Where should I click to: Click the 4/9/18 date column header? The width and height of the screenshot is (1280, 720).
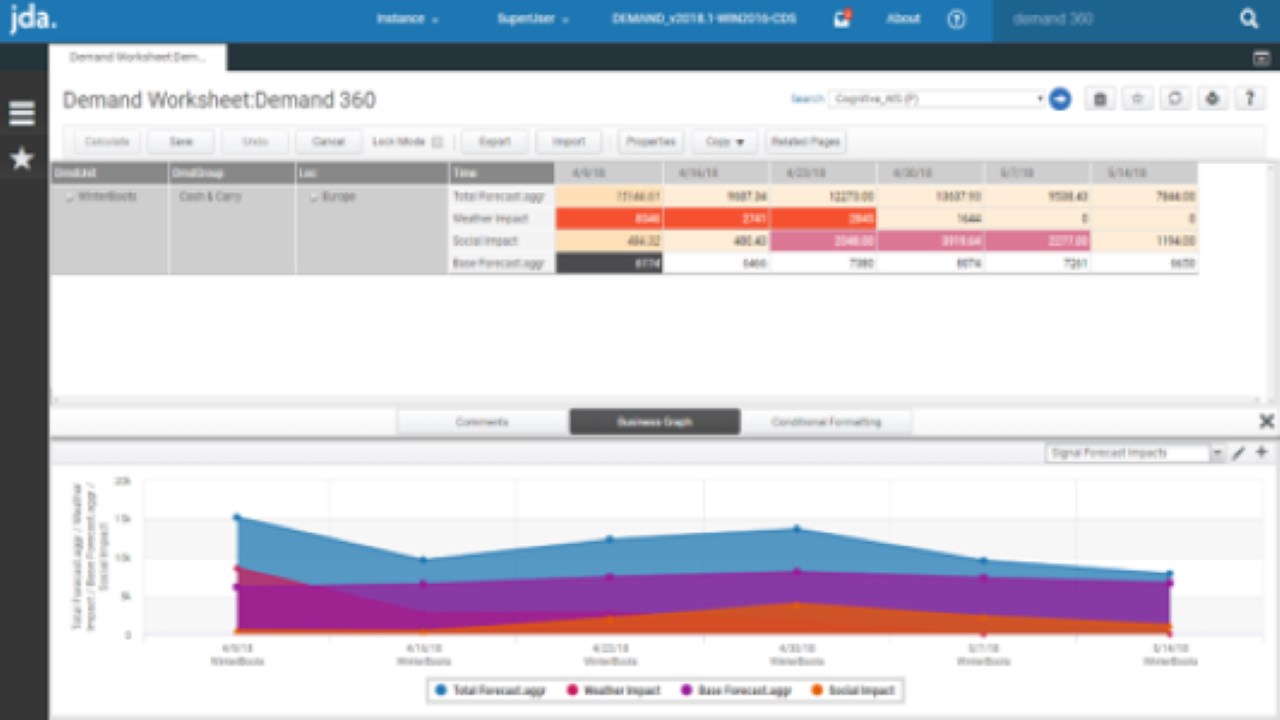(x=608, y=173)
